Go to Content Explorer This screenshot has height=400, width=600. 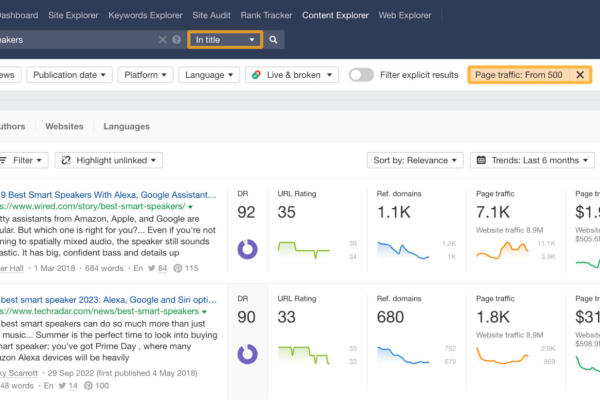pos(335,15)
